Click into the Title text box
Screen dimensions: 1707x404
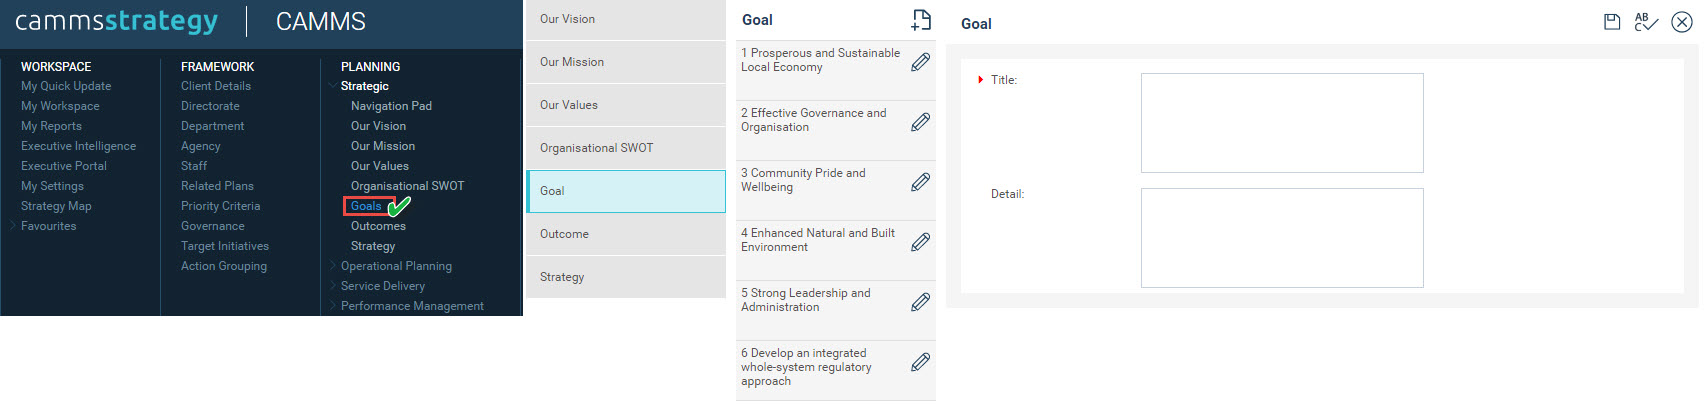tap(1282, 123)
